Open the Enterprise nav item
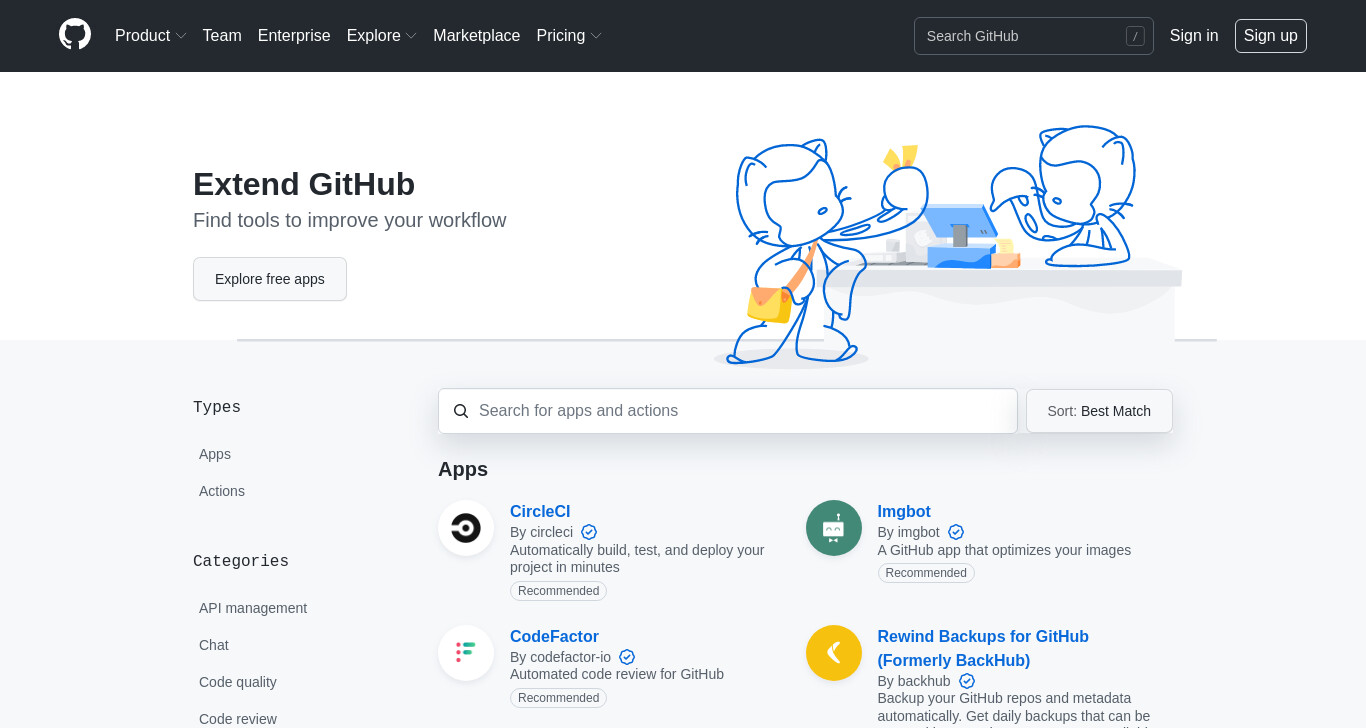Image resolution: width=1366 pixels, height=728 pixels. pyautogui.click(x=294, y=36)
